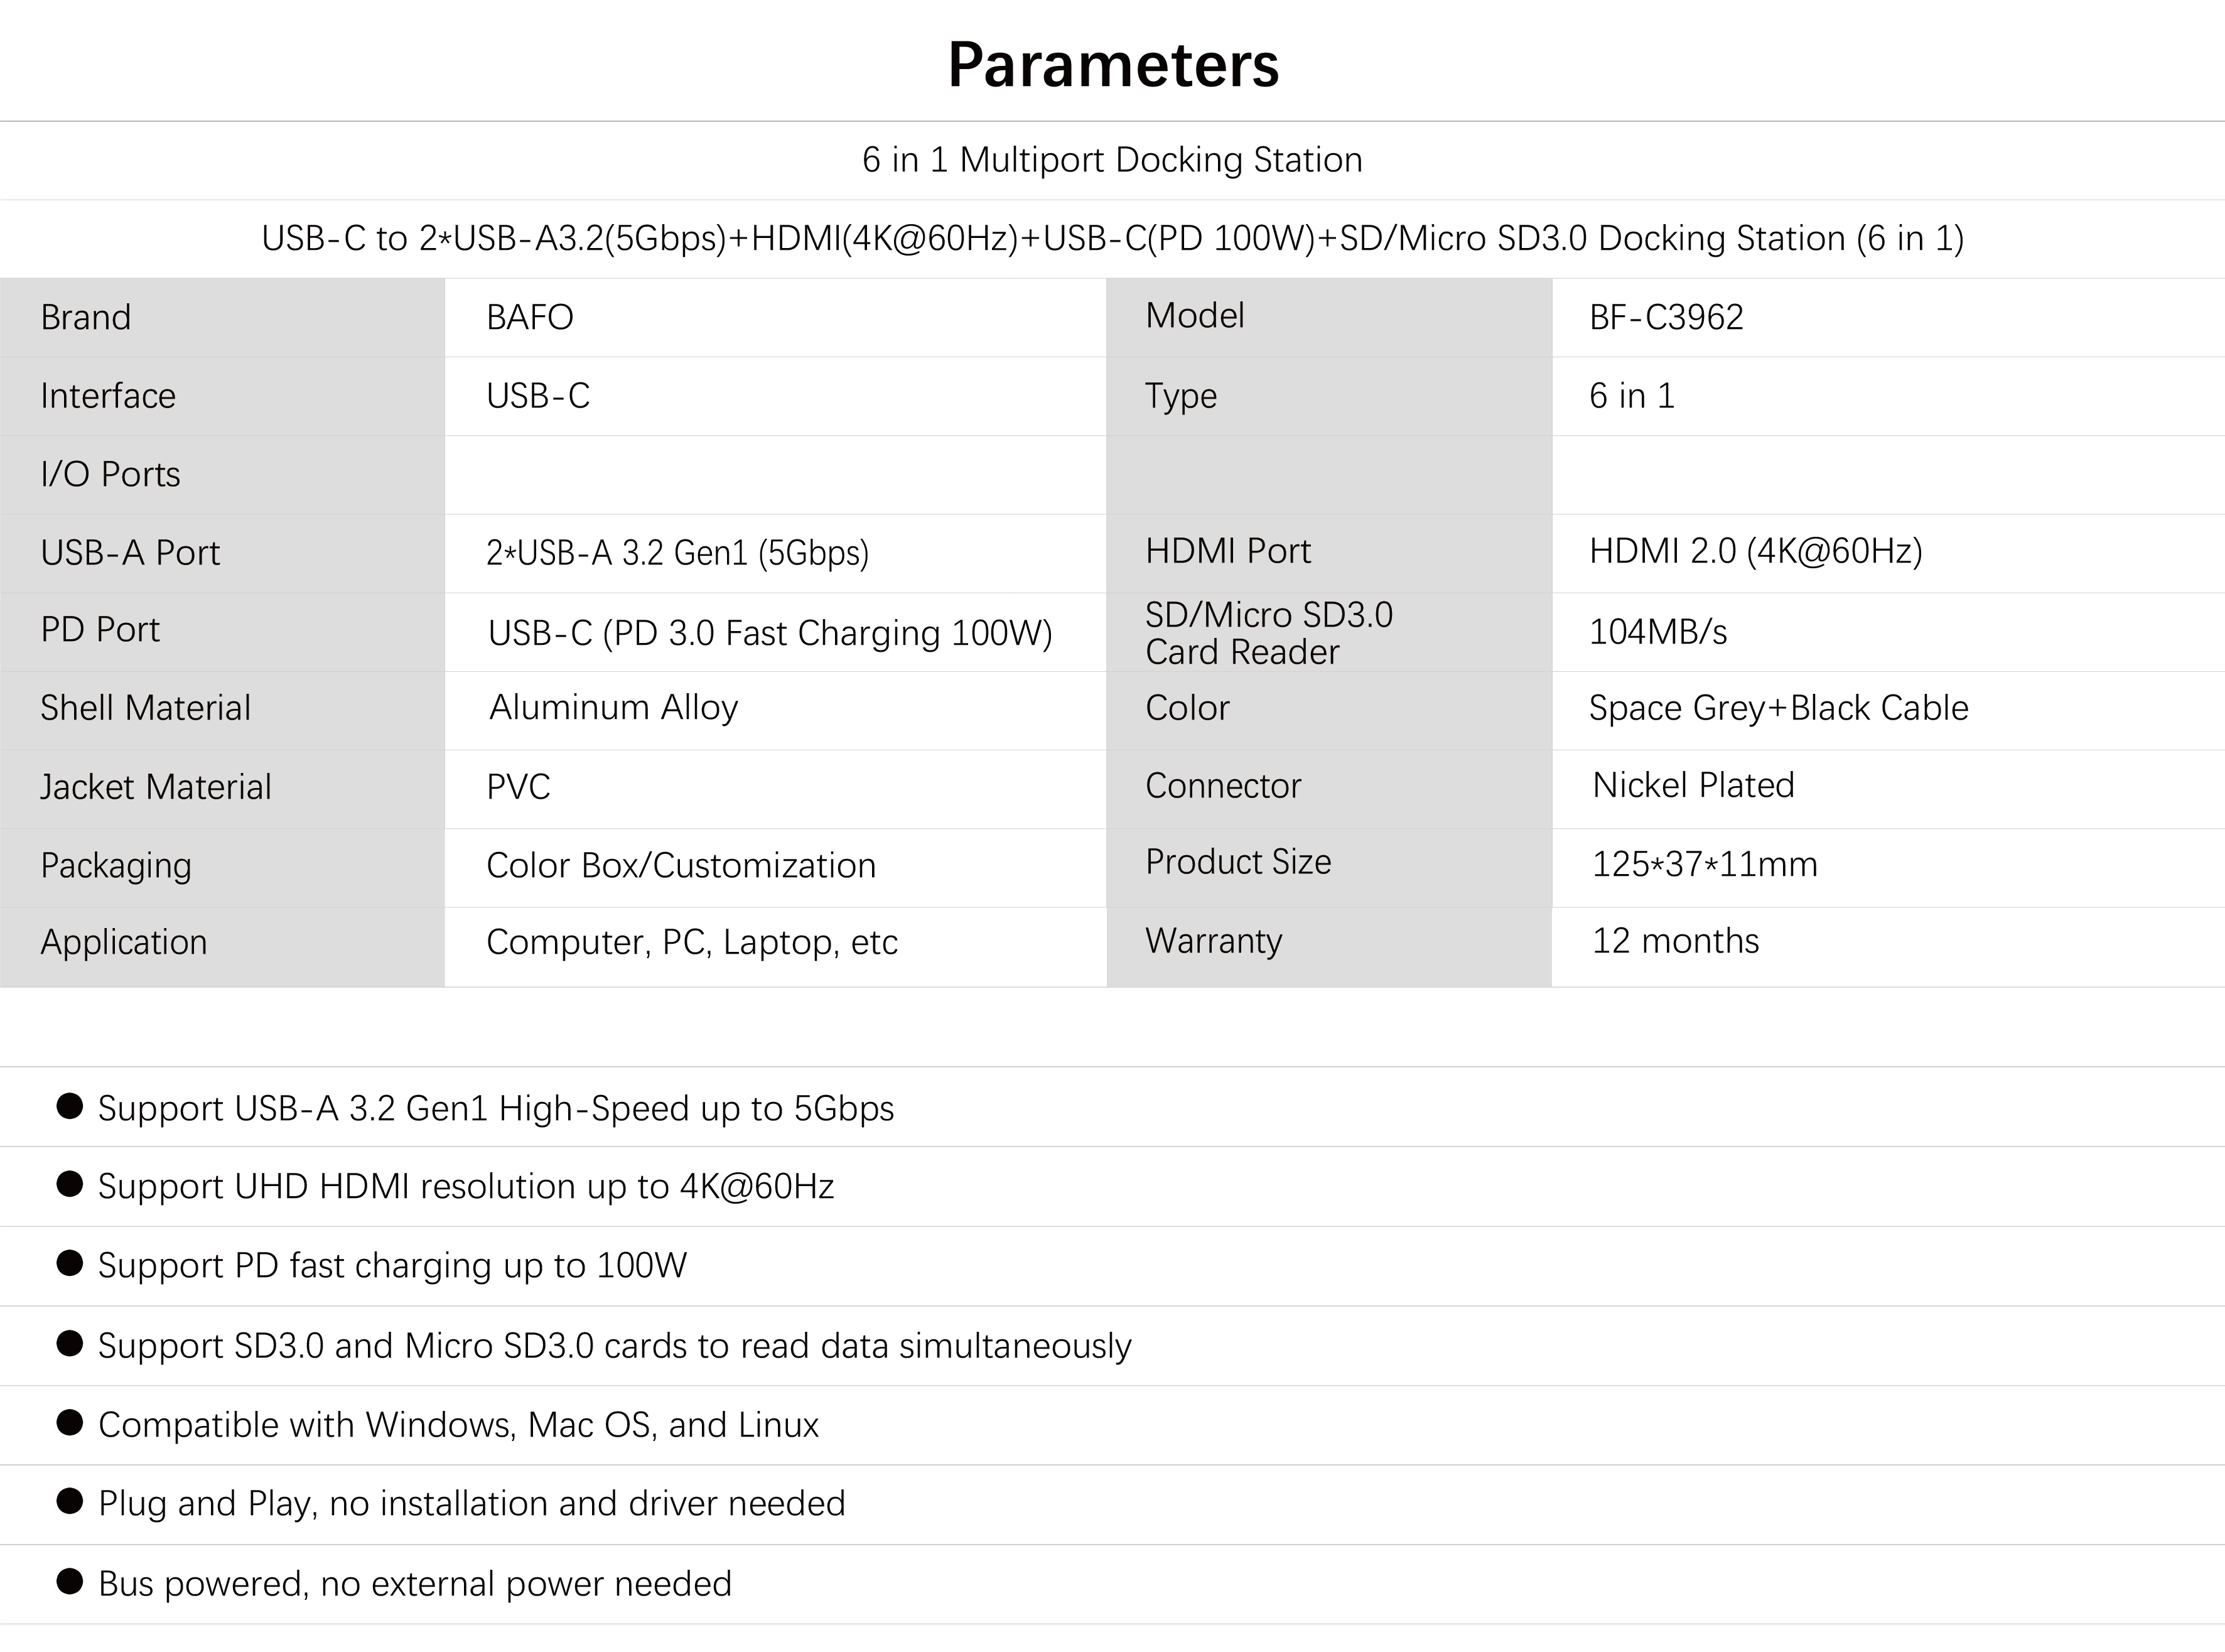Click the Parameters heading
This screenshot has height=1652, width=2225.
point(1112,65)
